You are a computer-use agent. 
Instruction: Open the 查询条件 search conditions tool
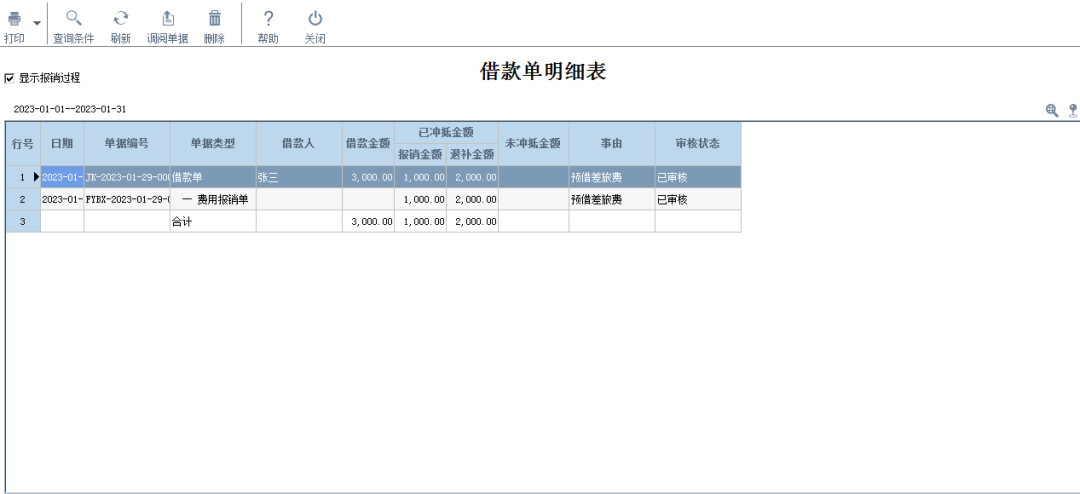[x=73, y=19]
